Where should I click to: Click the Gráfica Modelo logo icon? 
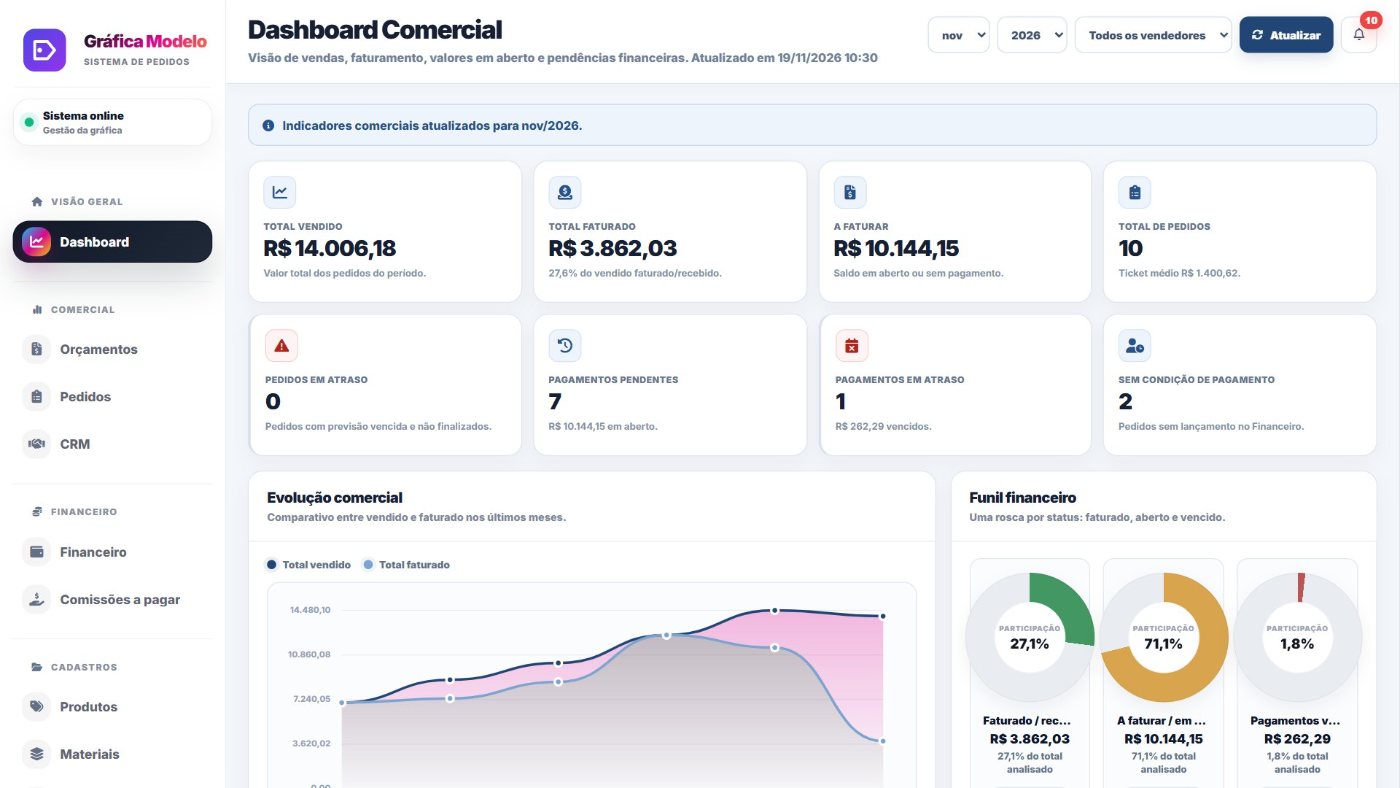(x=44, y=50)
